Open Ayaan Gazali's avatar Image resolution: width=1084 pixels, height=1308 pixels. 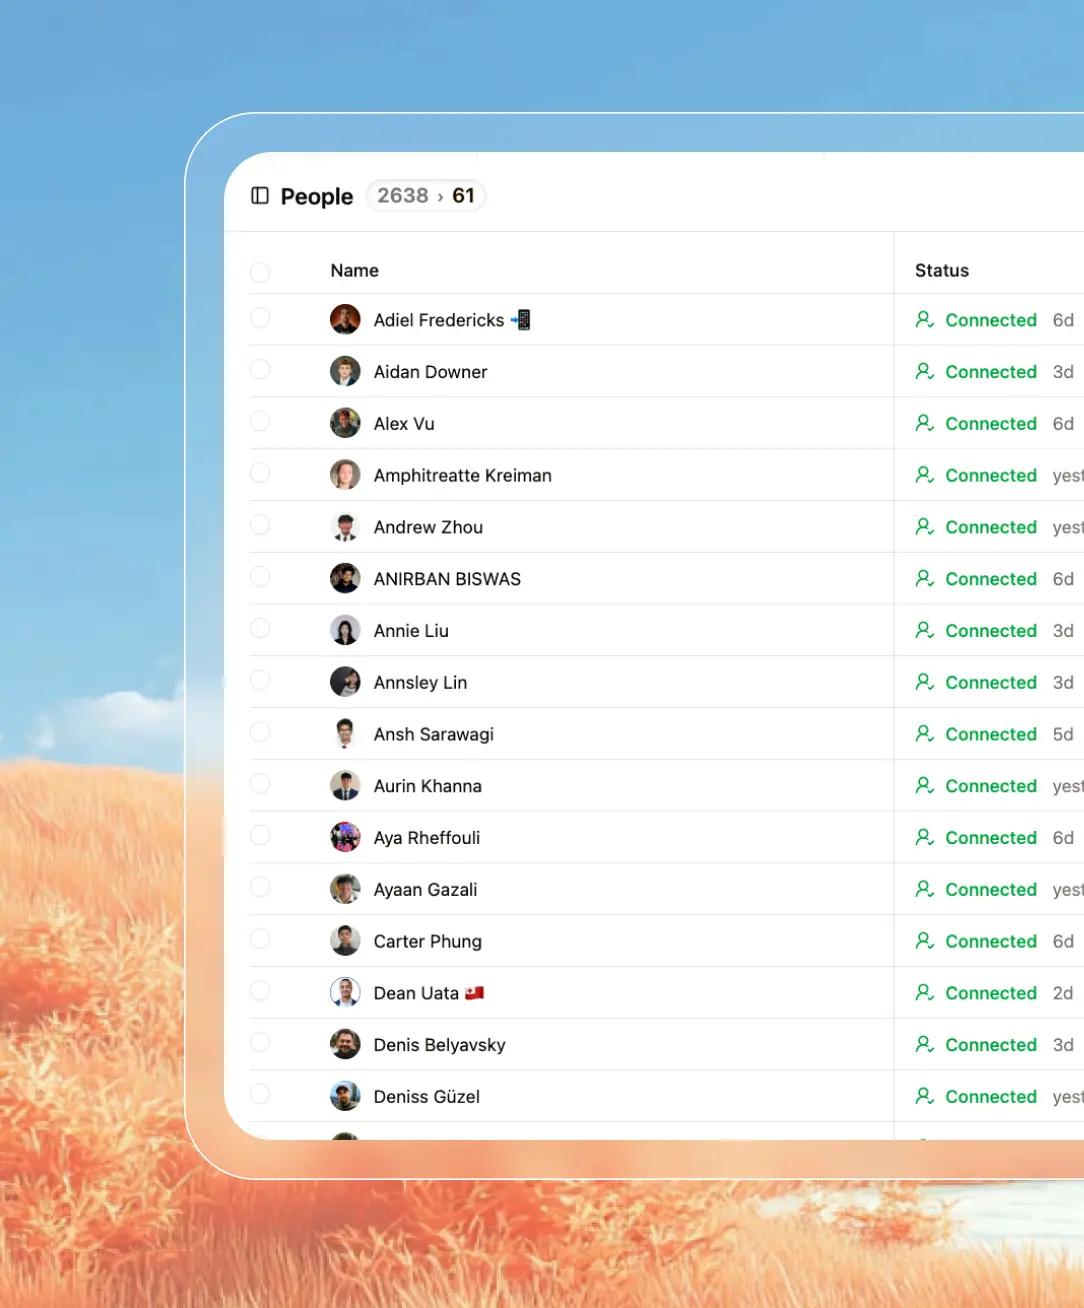pos(345,890)
